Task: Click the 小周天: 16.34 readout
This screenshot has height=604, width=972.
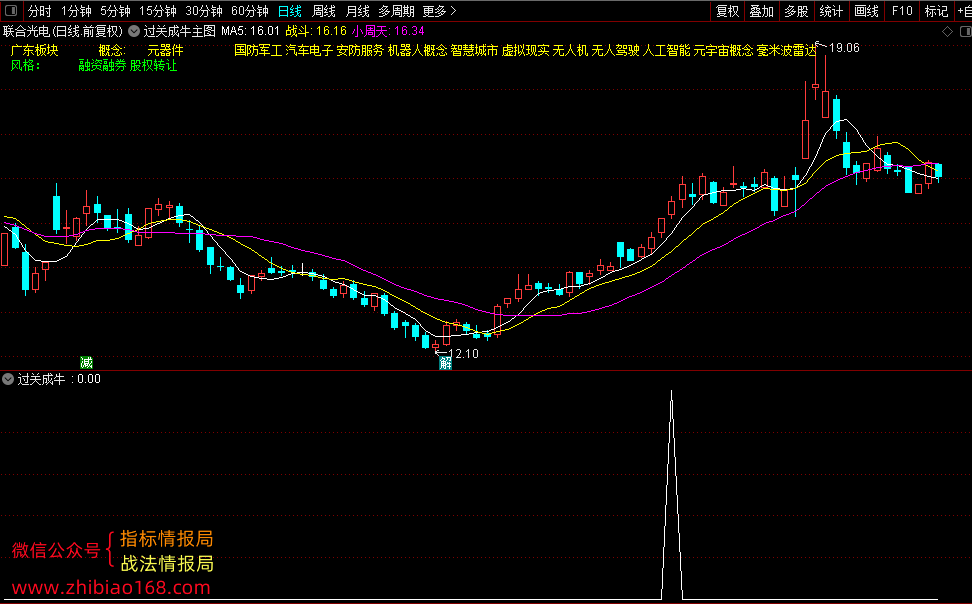Action: click(388, 31)
